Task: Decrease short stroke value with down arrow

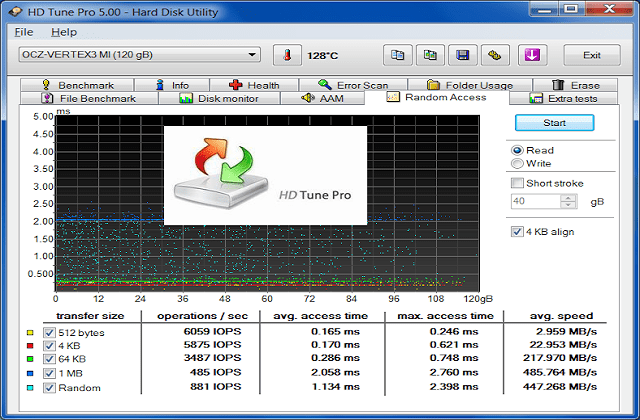Action: click(x=568, y=205)
